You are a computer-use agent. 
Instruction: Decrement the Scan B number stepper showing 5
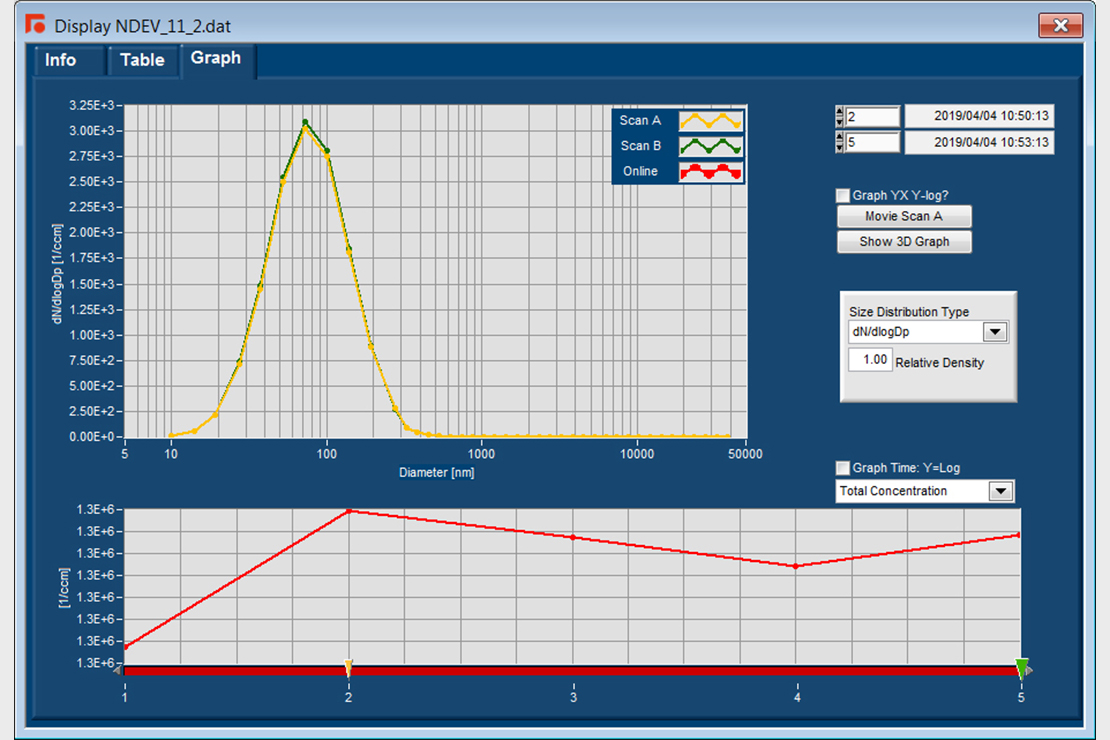point(840,147)
